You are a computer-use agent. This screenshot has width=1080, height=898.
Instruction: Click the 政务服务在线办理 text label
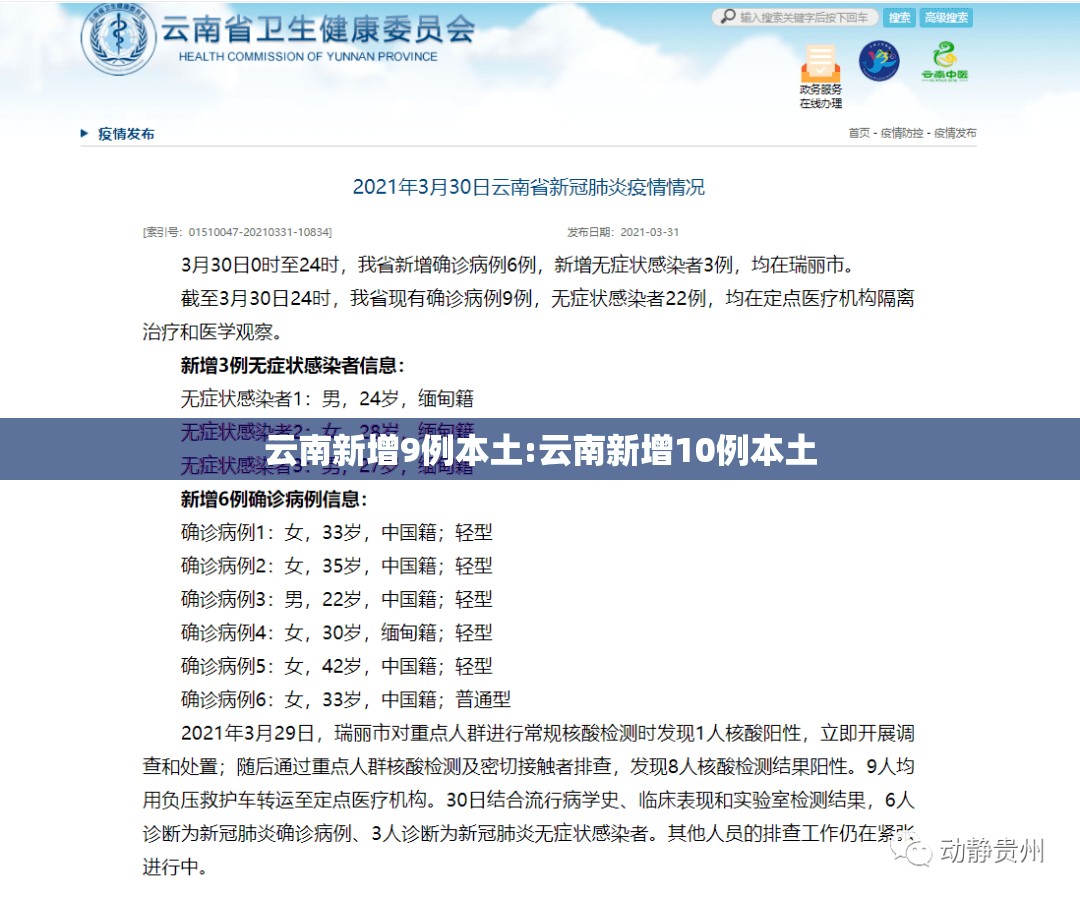click(820, 96)
